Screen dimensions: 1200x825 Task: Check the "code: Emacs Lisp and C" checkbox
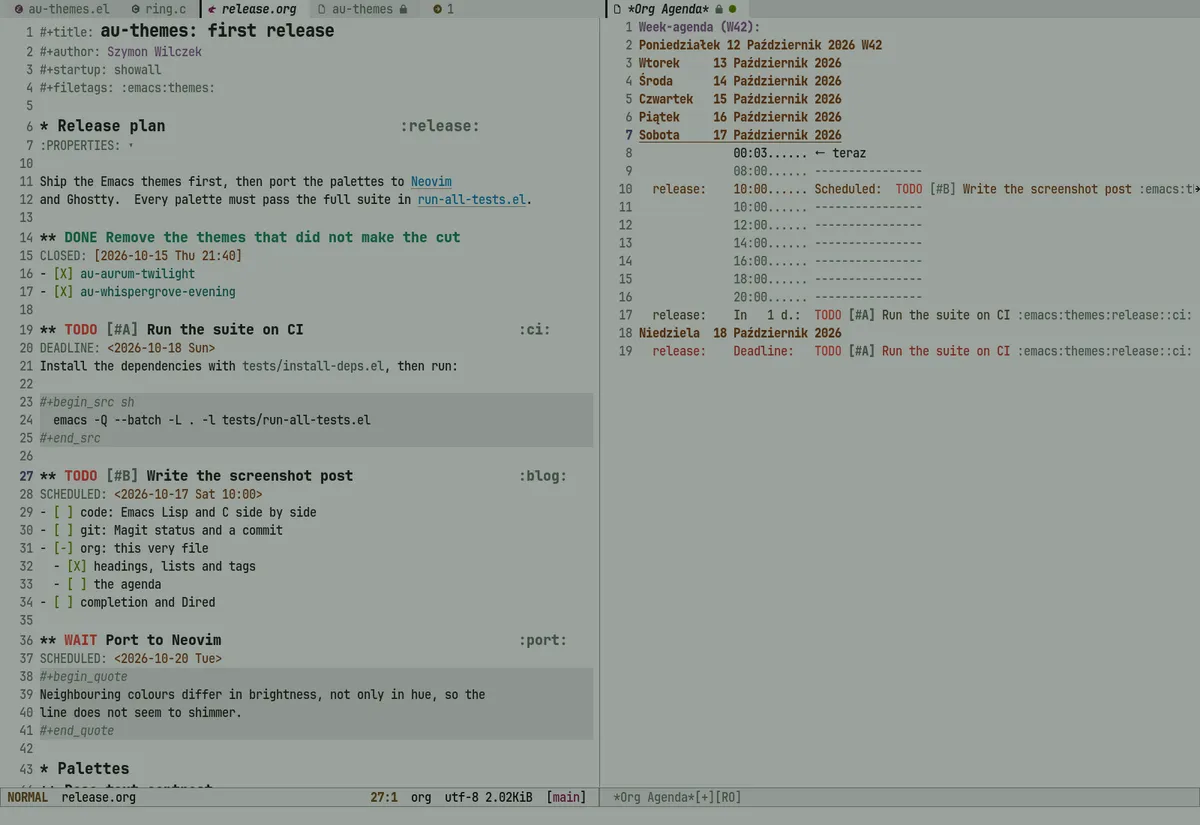click(64, 512)
